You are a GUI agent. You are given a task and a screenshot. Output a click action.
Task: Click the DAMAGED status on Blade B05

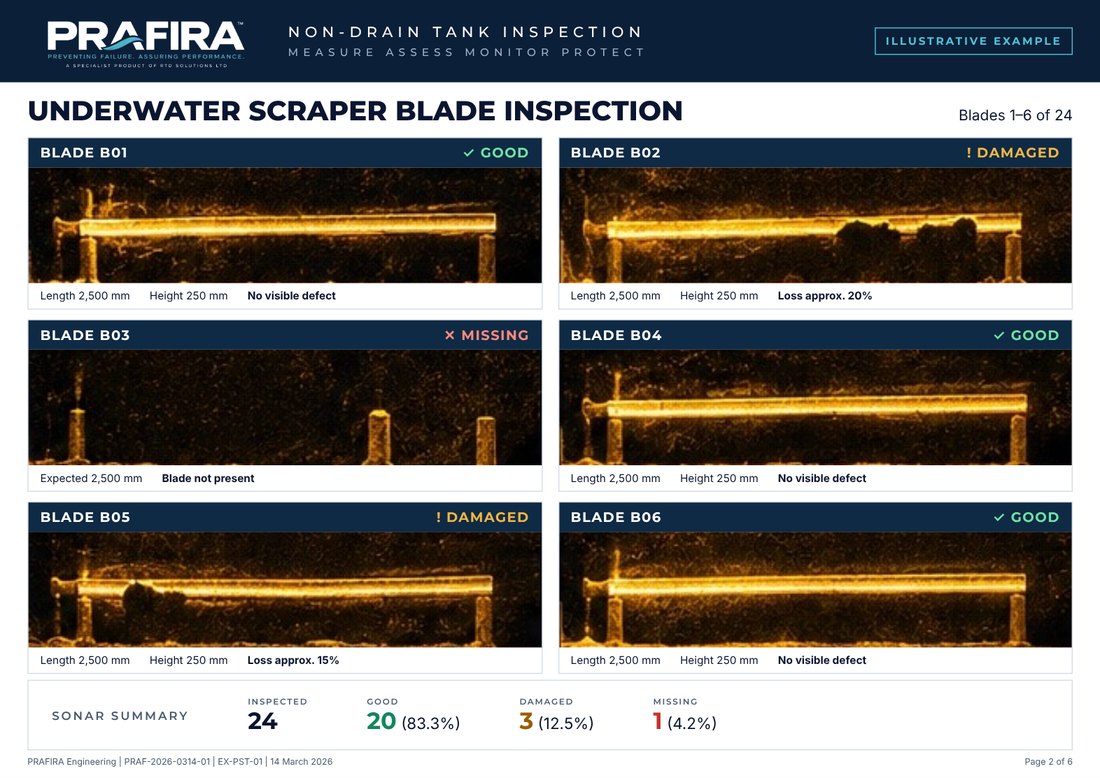click(482, 517)
